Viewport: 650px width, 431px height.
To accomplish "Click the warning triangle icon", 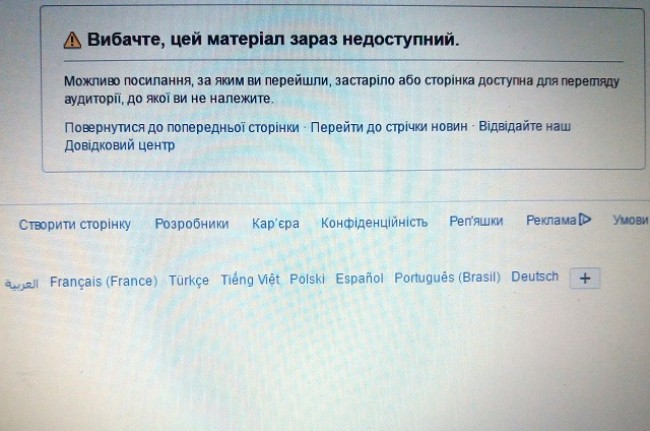I will (73, 41).
